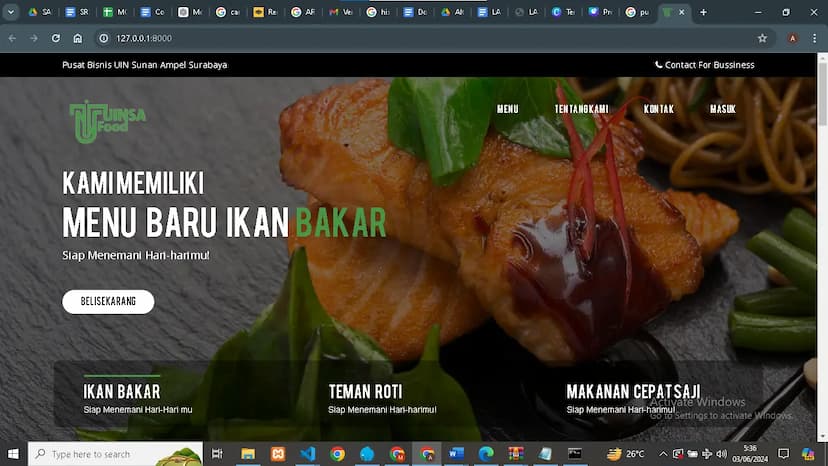Switch to the Google Drive tab labeled SA

[40, 12]
